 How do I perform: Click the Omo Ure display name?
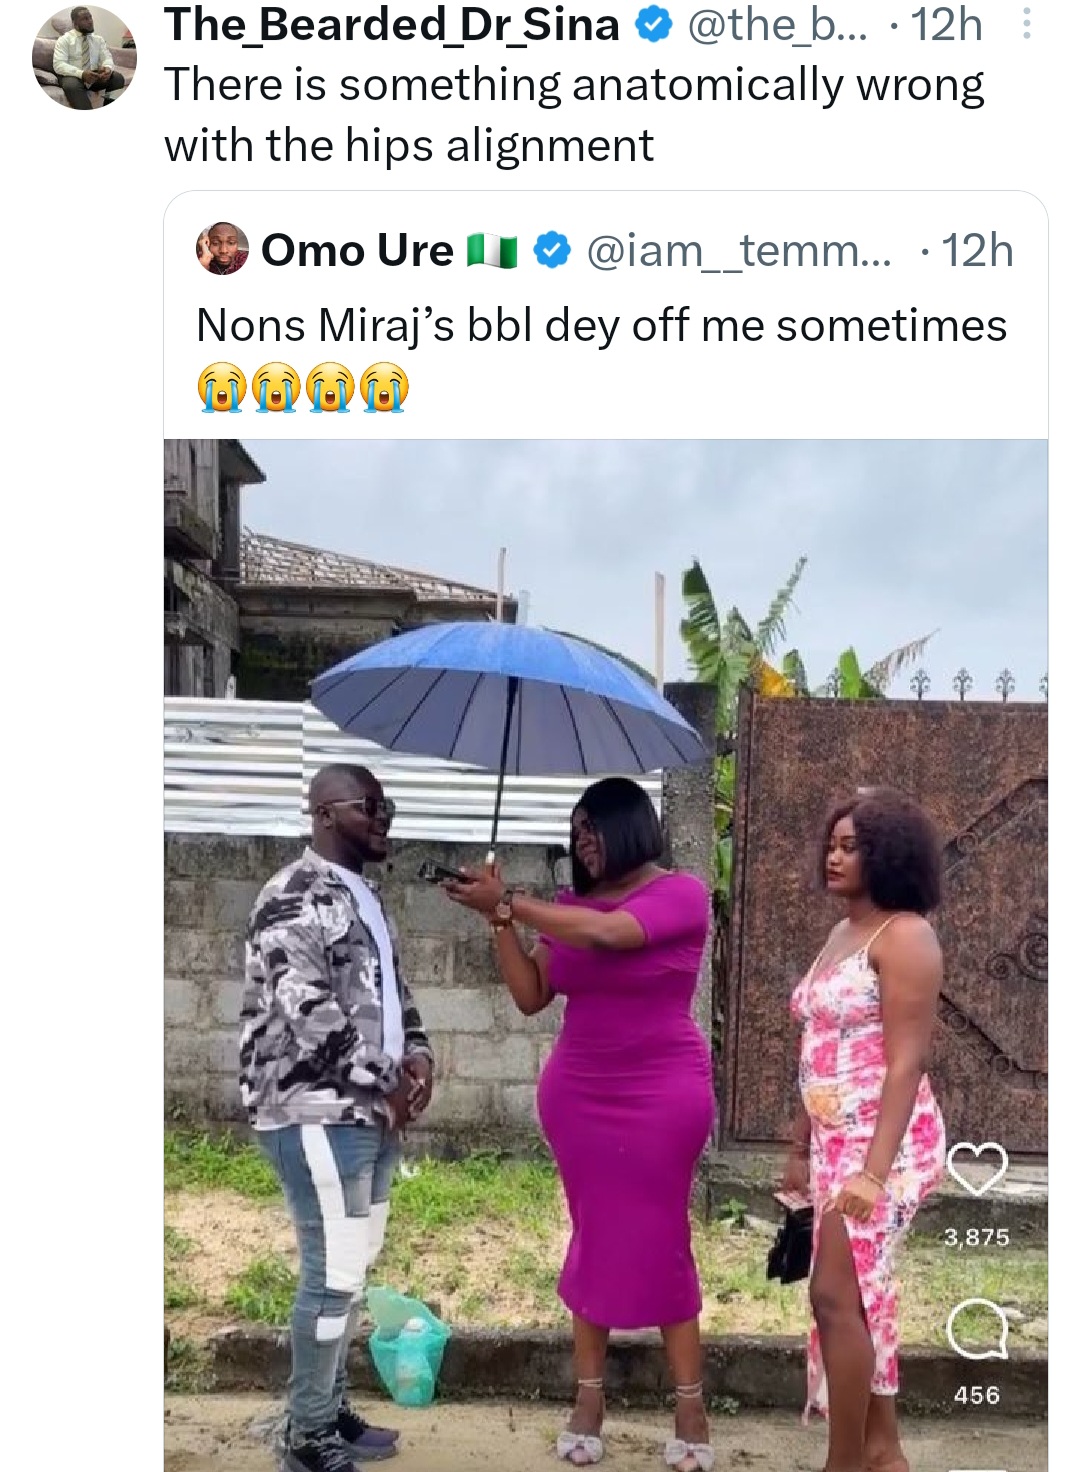click(x=357, y=251)
